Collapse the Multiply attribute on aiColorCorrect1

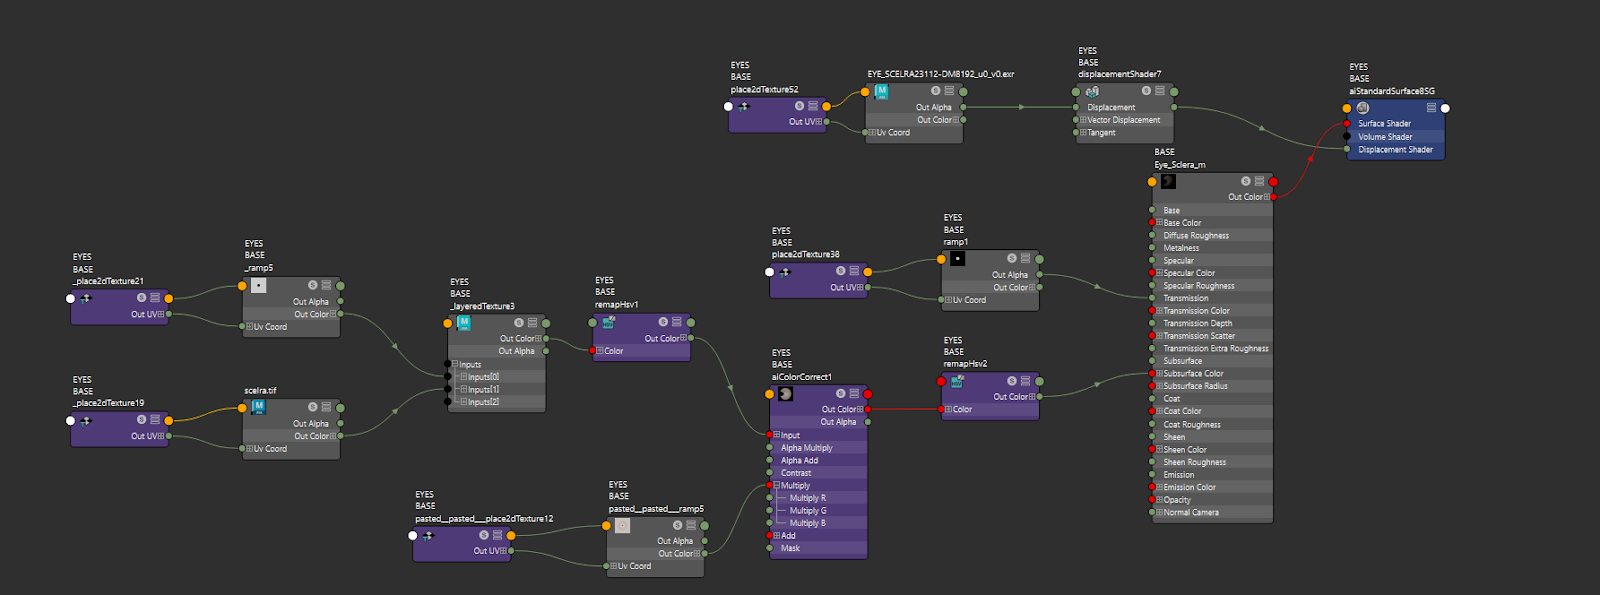[777, 485]
